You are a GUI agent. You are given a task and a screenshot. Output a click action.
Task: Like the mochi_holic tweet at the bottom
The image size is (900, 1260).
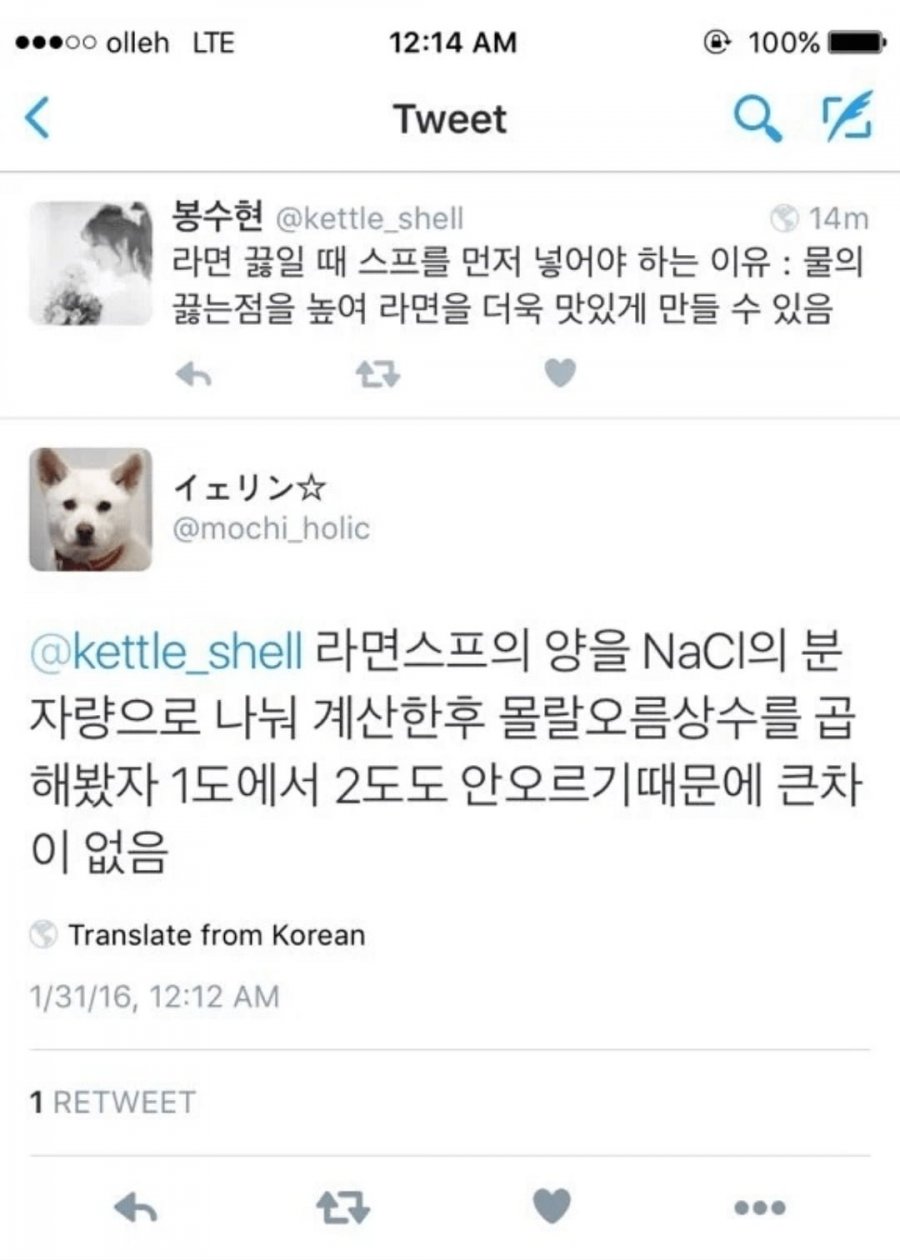(x=551, y=1206)
